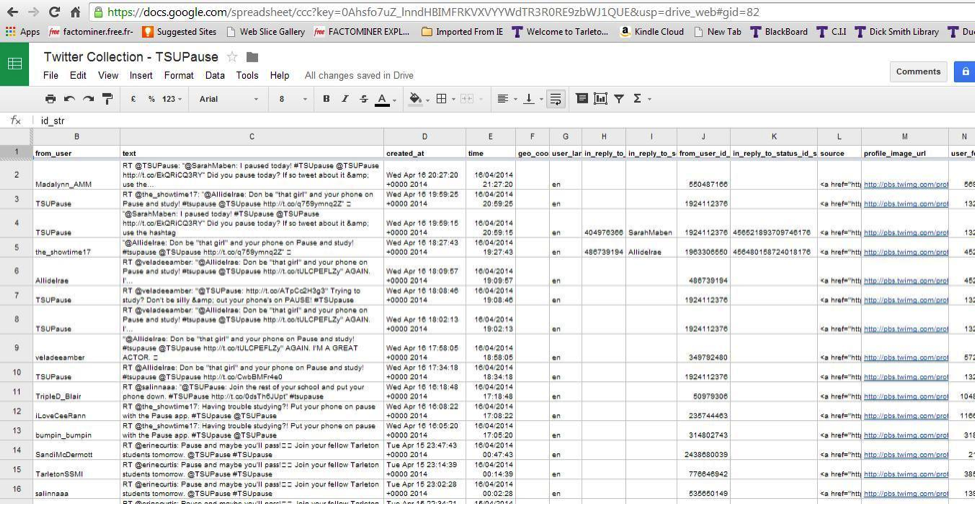The height and width of the screenshot is (505, 975).
Task: Open the font size 8 dropdown
Action: point(293,99)
